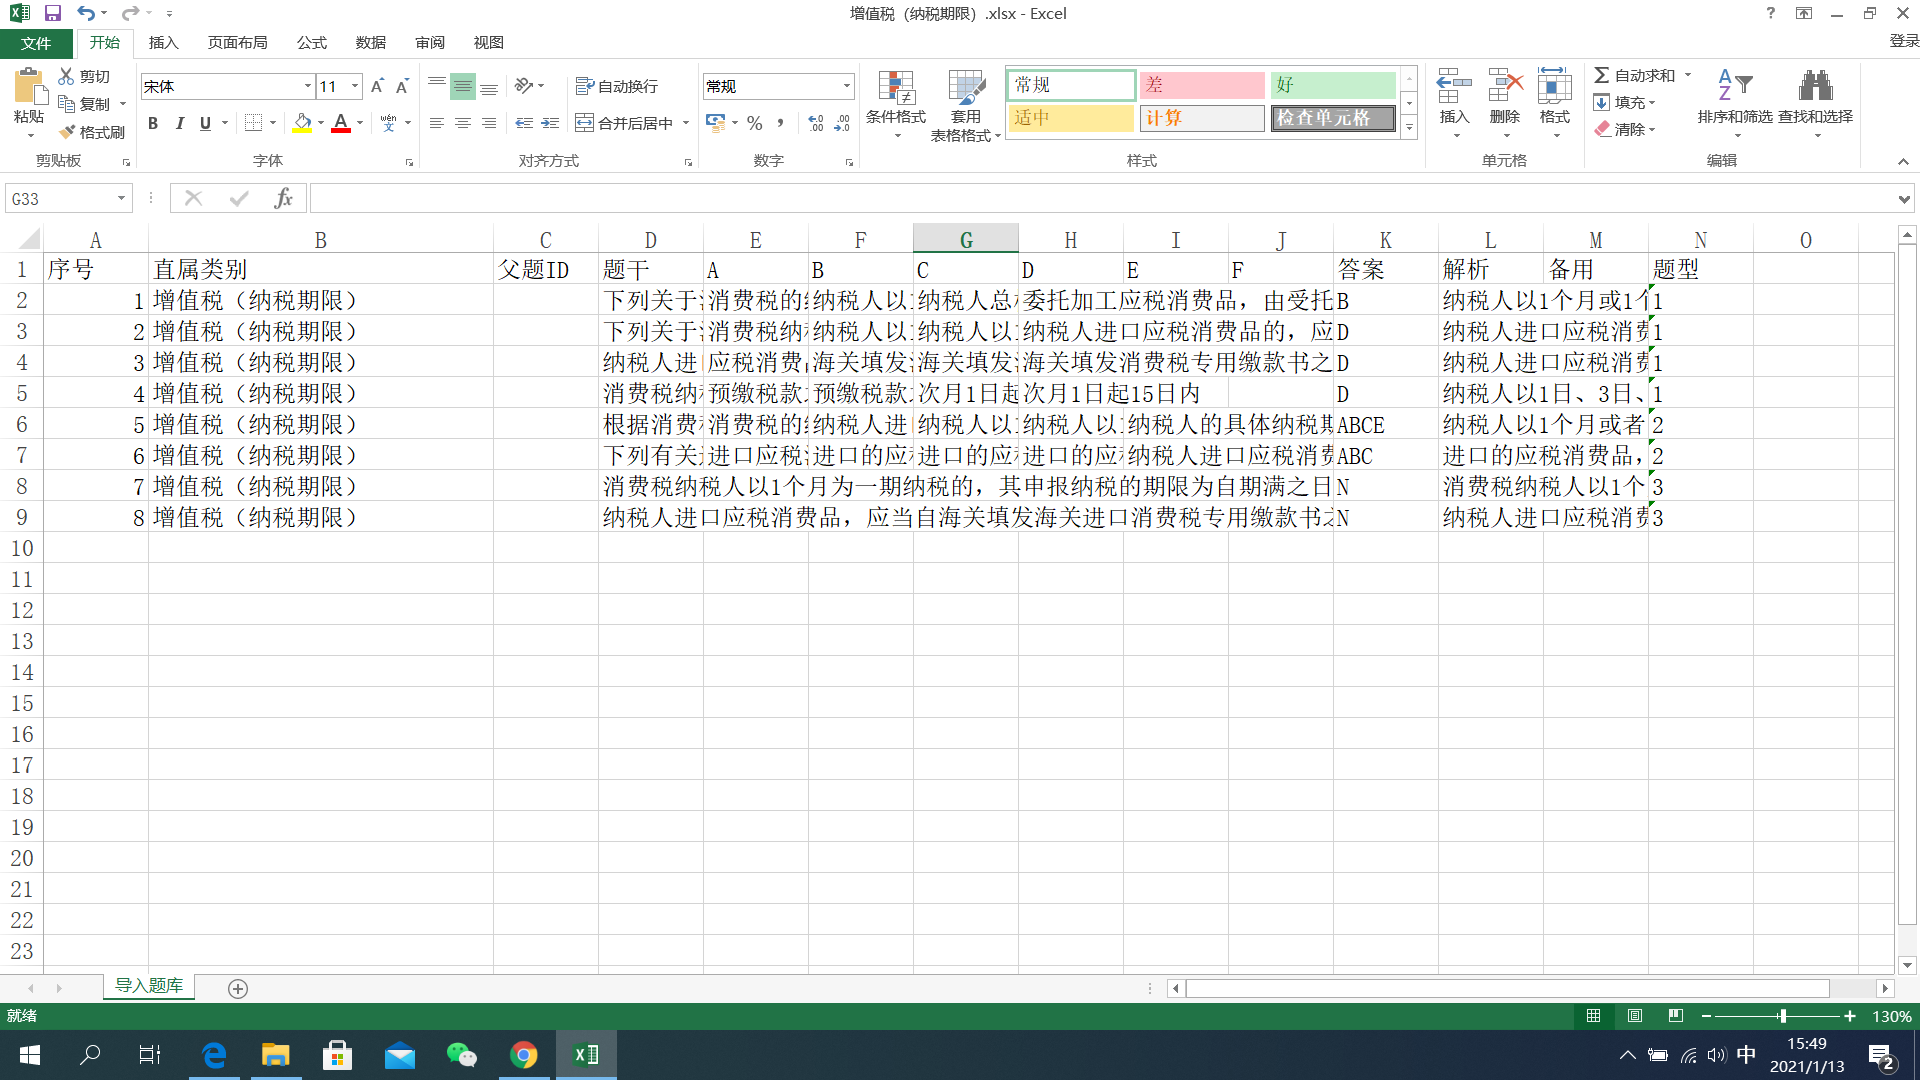This screenshot has height=1080, width=1920.
Task: Switch to the Data (数据) tab
Action: pos(371,43)
